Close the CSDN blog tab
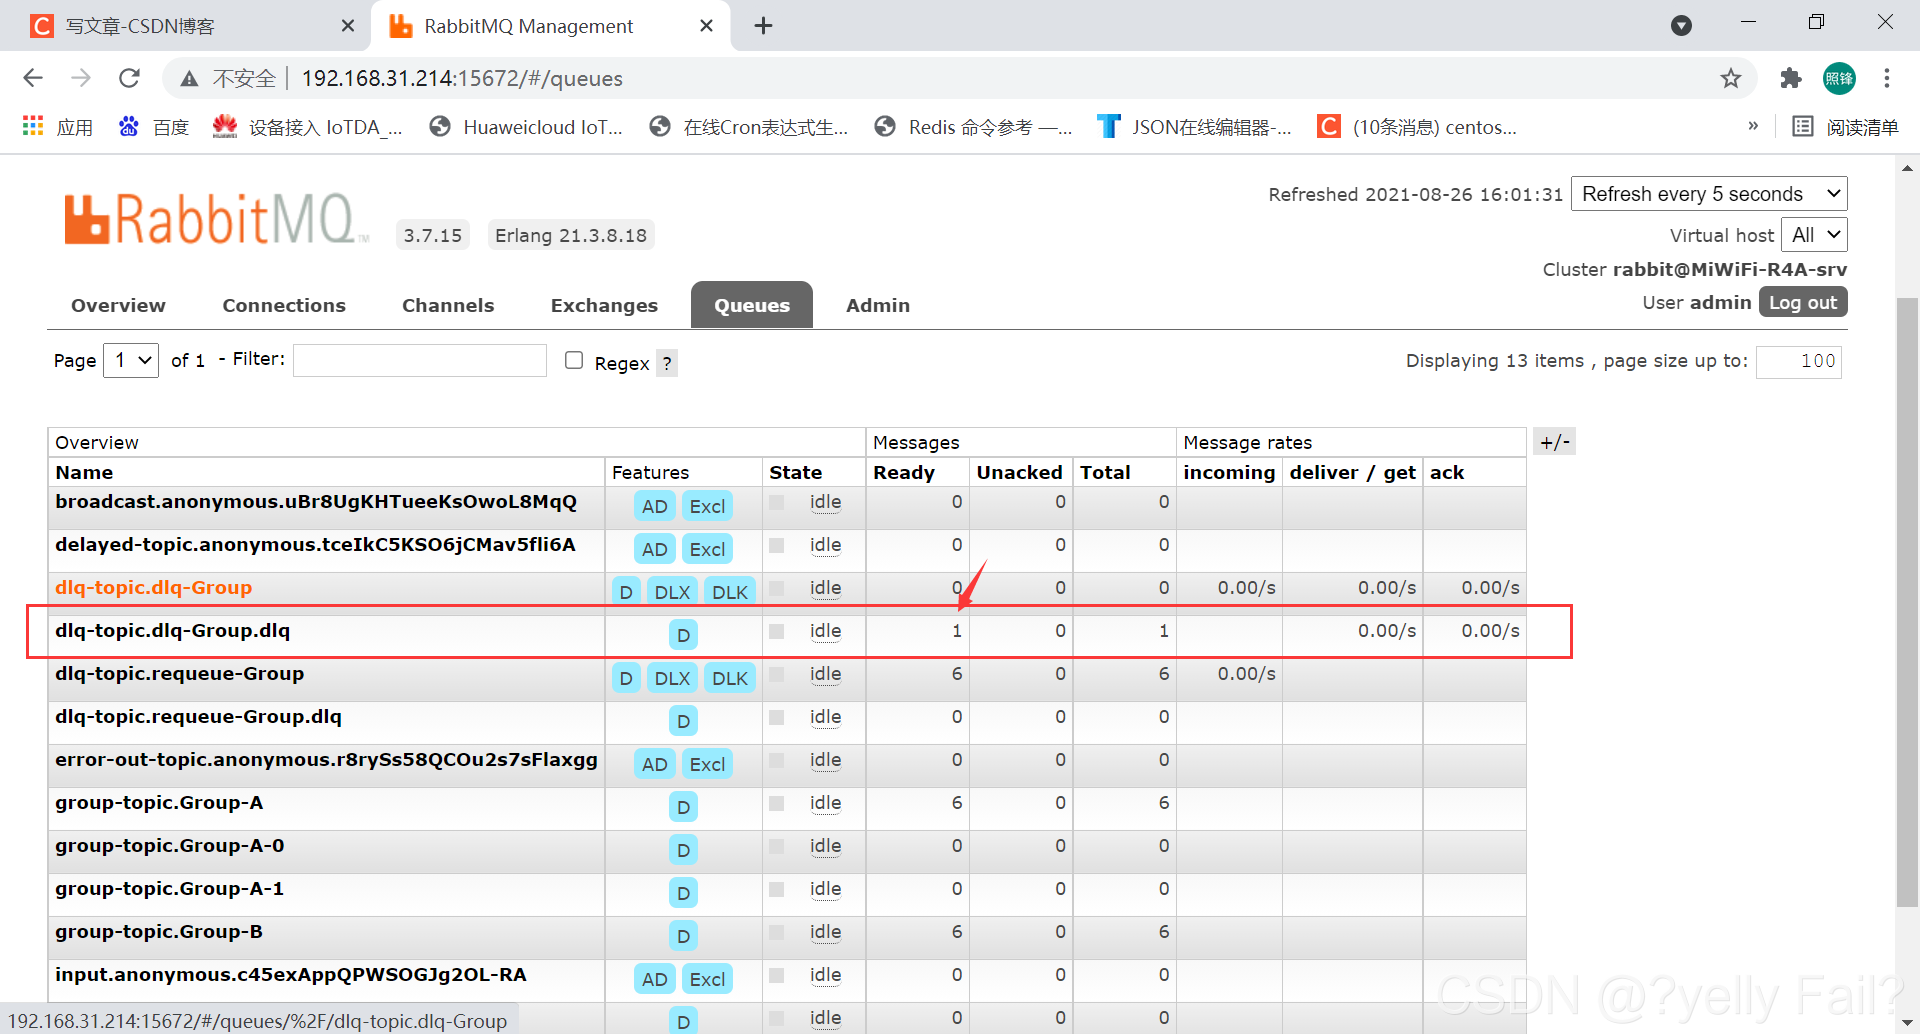The image size is (1920, 1034). [x=348, y=26]
